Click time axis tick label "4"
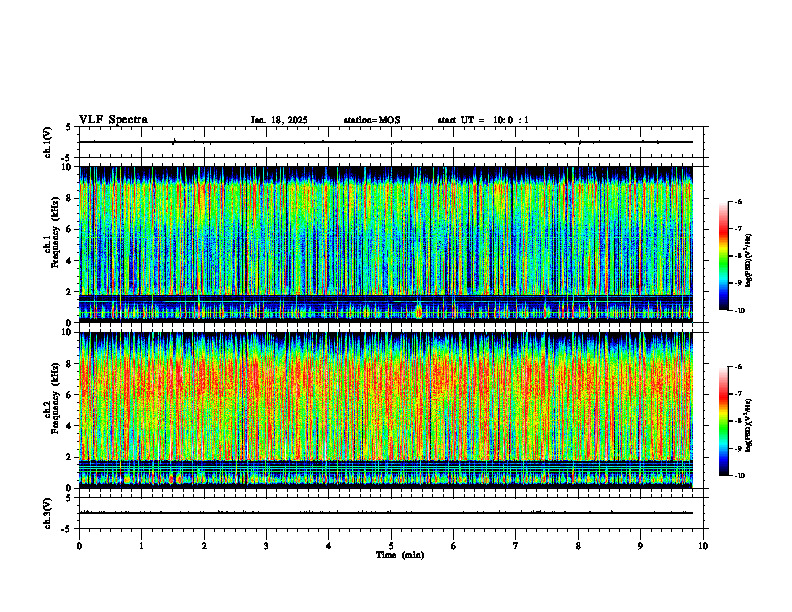 coord(329,546)
